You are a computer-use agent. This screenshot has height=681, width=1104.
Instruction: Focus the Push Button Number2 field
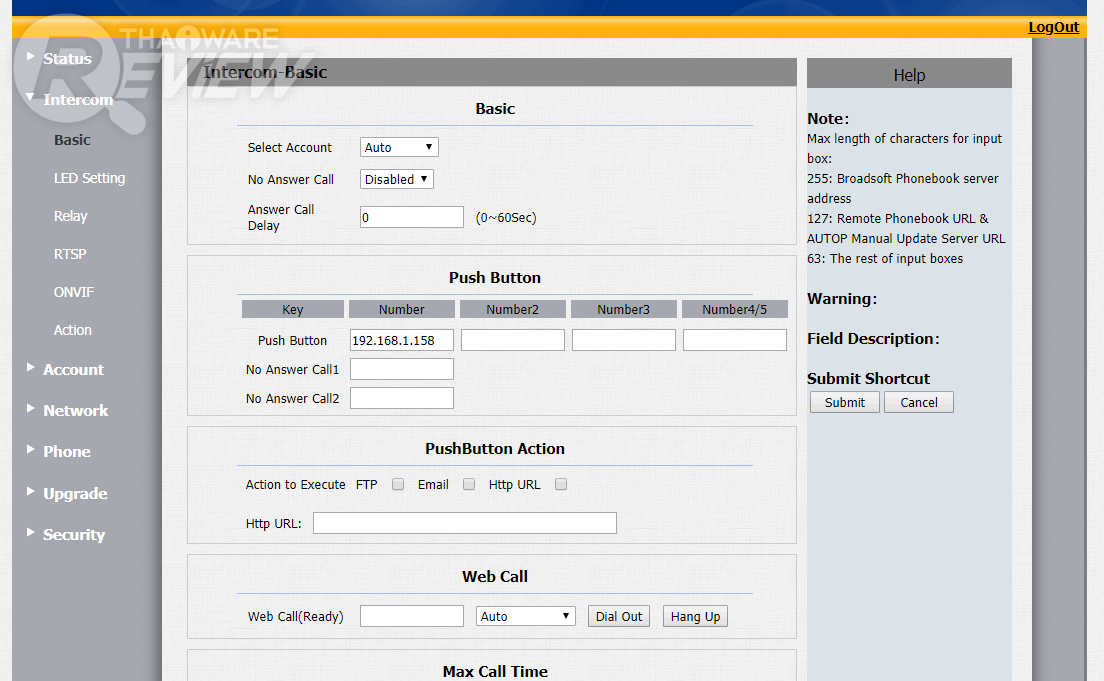[x=513, y=340]
